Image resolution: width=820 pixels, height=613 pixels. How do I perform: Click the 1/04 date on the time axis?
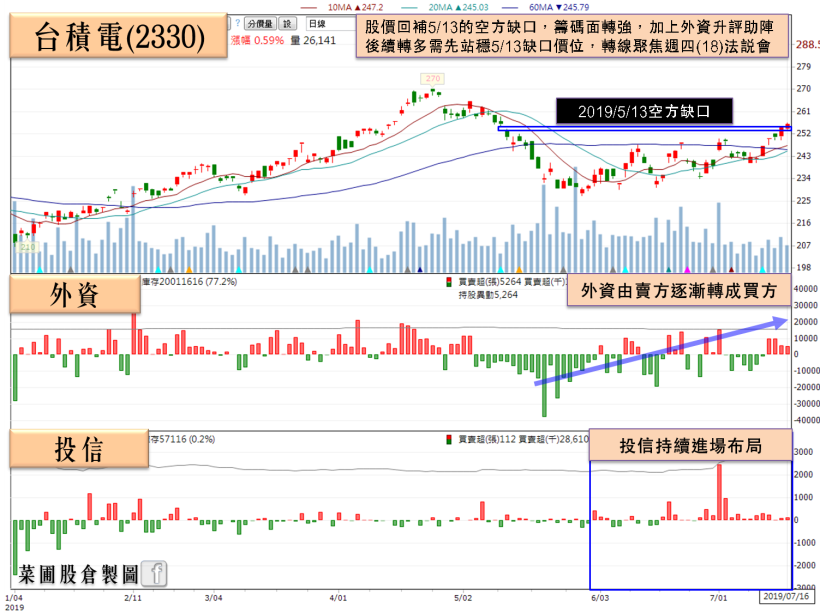coord(14,597)
